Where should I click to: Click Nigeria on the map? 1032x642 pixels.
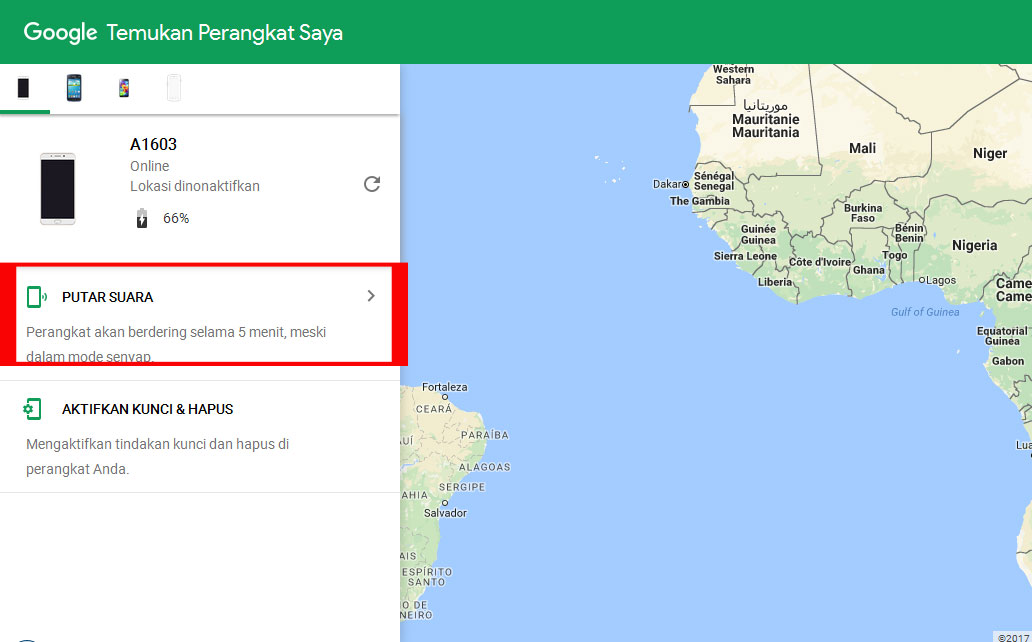(974, 246)
